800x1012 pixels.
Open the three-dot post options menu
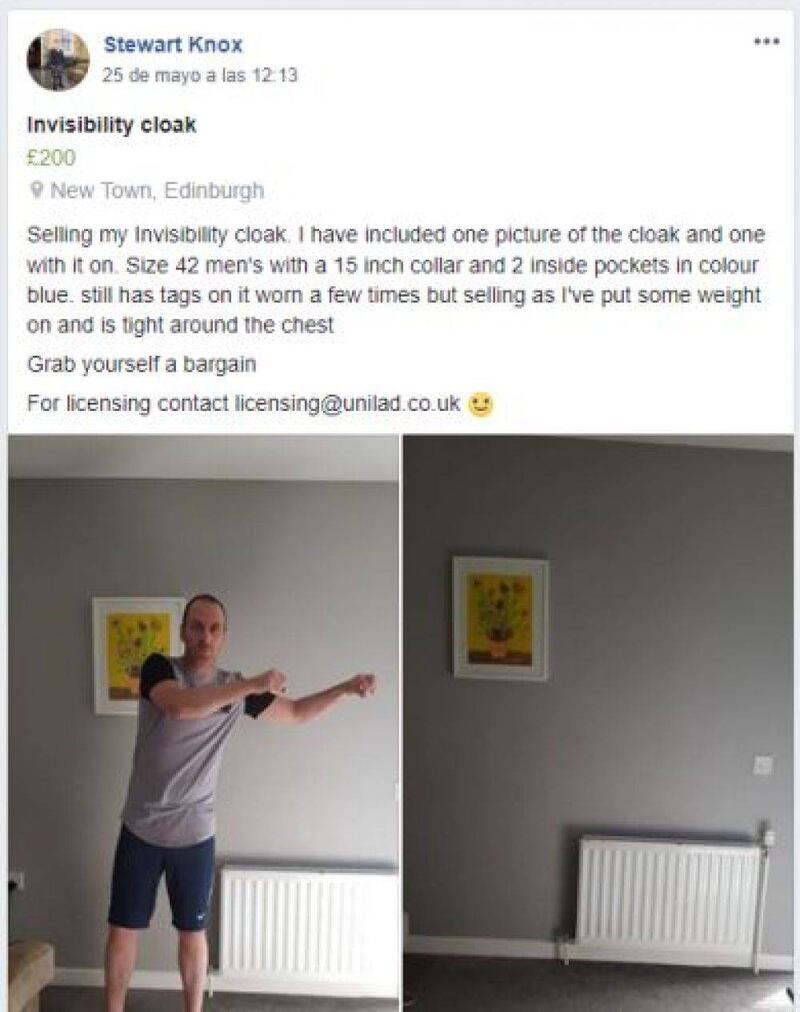tap(767, 42)
